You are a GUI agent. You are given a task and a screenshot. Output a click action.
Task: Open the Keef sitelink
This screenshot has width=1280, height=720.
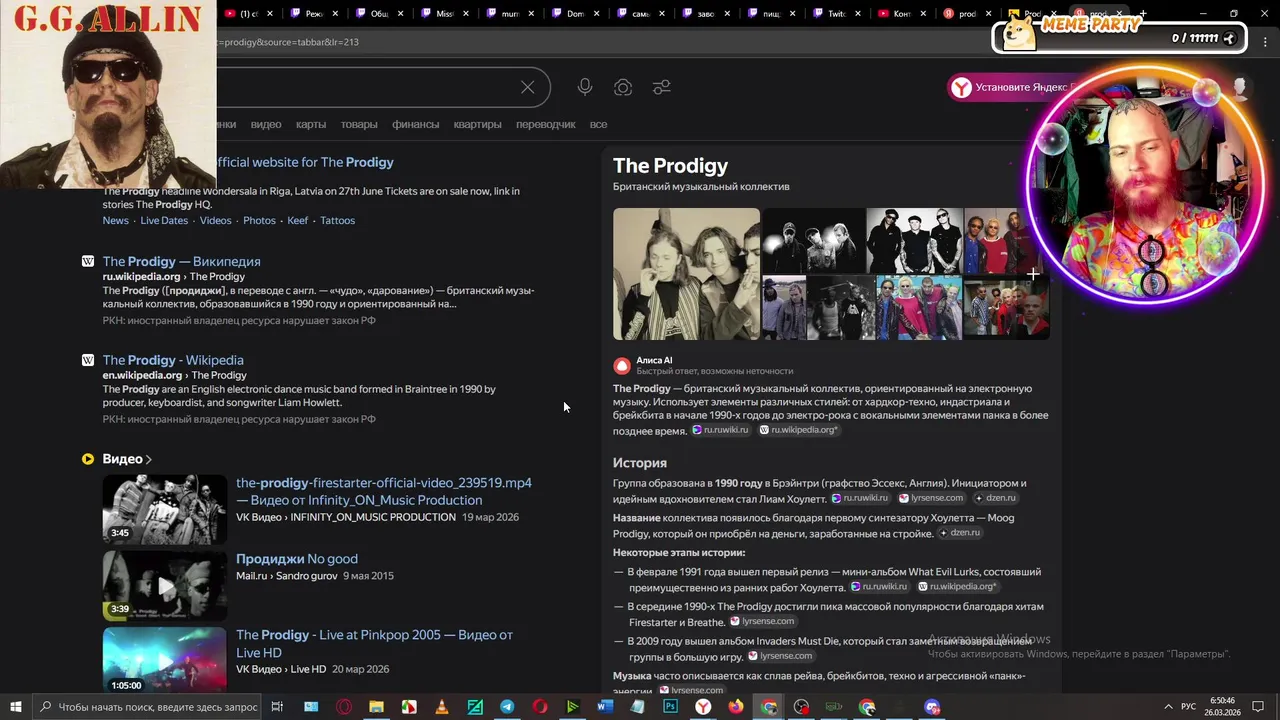[298, 220]
